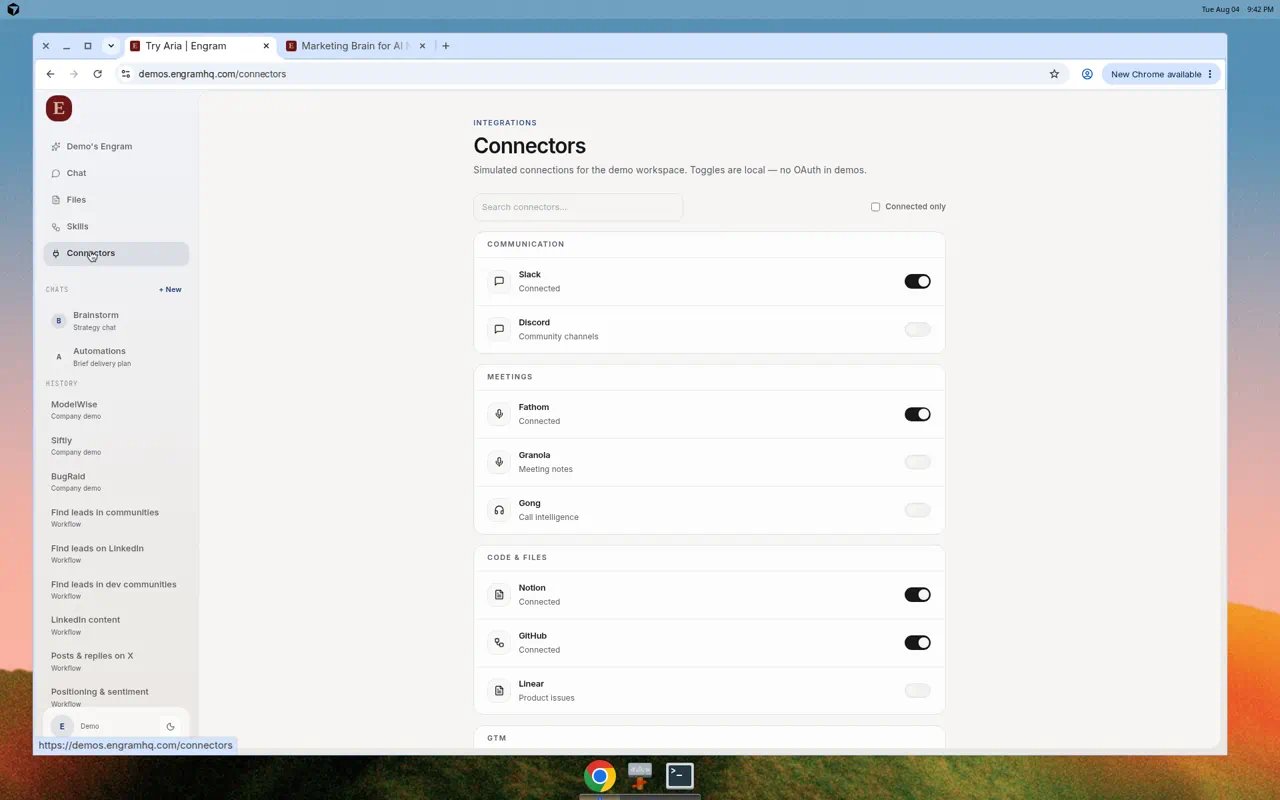This screenshot has width=1280, height=800.
Task: Click the address bar URL
Action: coord(212,74)
